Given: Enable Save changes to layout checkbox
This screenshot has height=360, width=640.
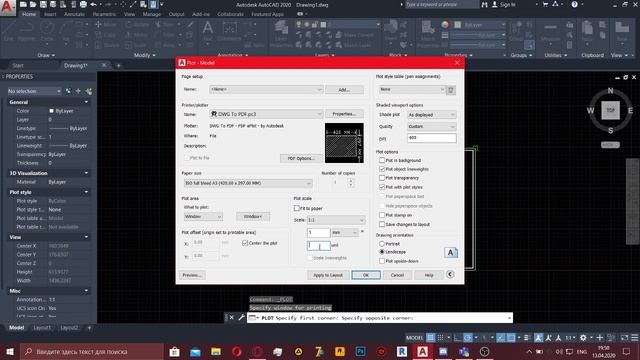Looking at the screenshot, I should pos(382,224).
